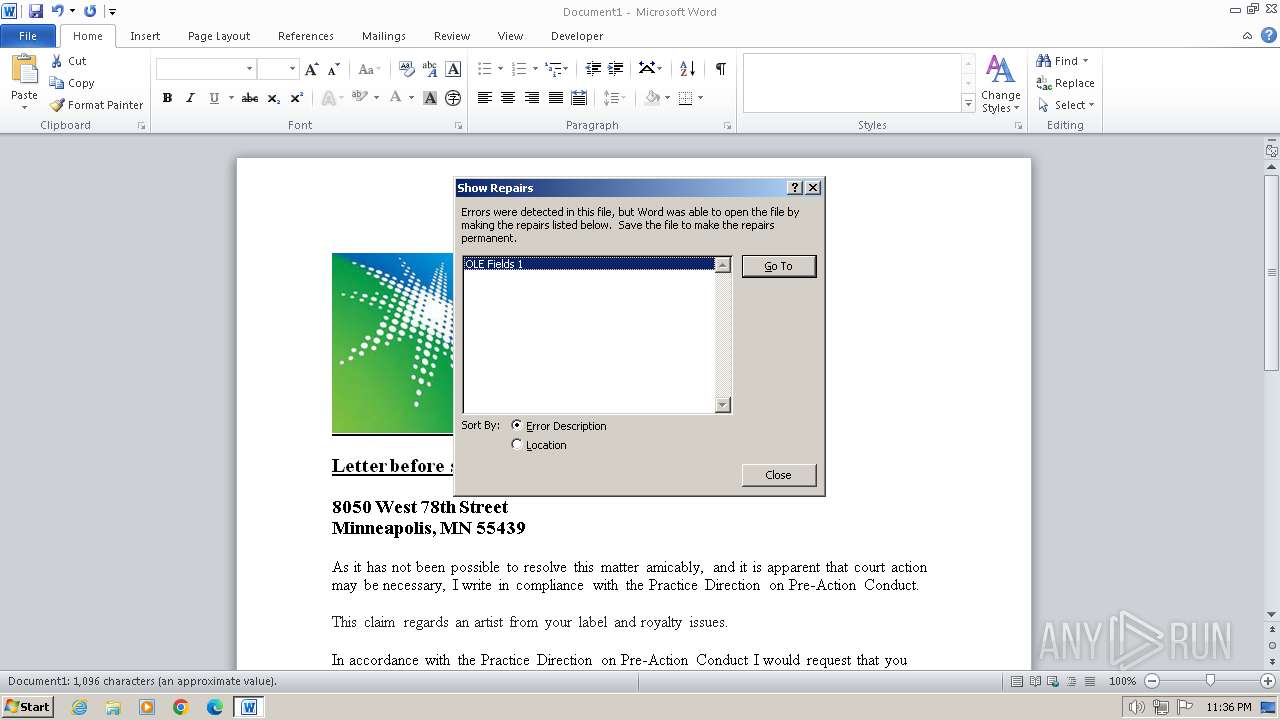Screen dimensions: 1280x720
Task: Click the zoom slider handle
Action: pyautogui.click(x=1210, y=681)
